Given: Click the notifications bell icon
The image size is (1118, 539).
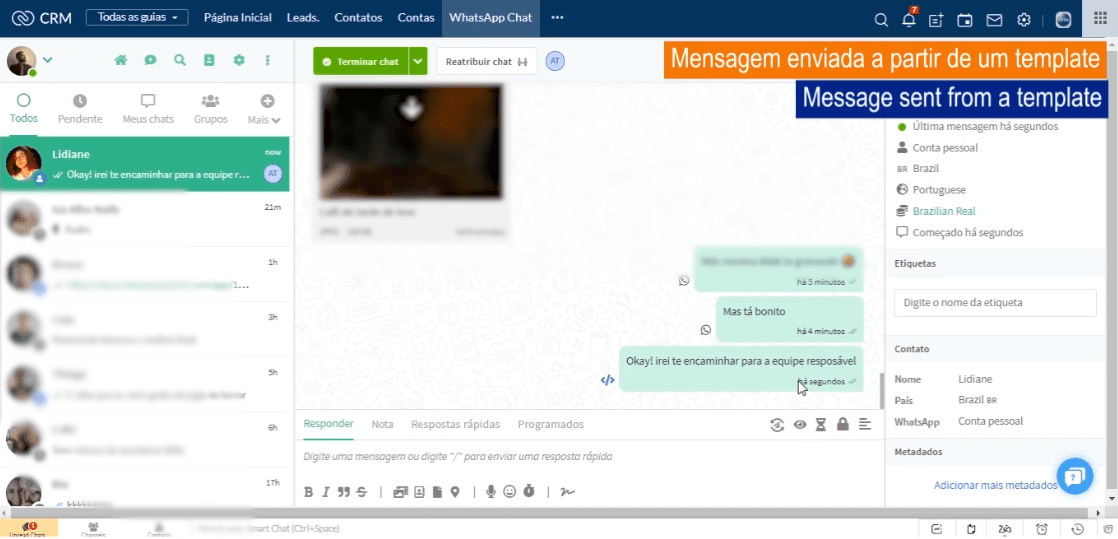Looking at the screenshot, I should [x=908, y=20].
